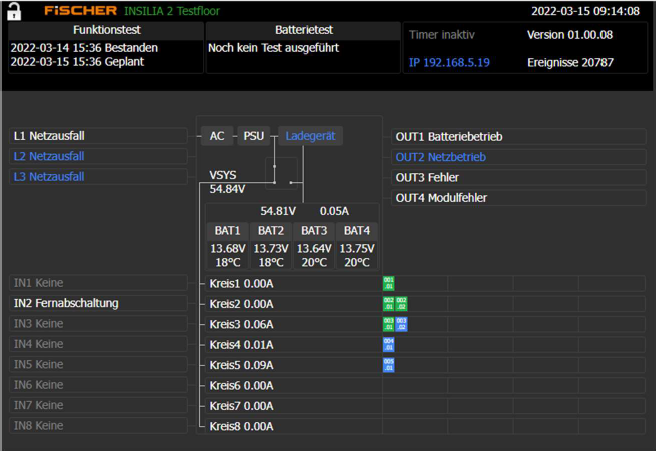The width and height of the screenshot is (656, 451).
Task: Click the PSU block
Action: coord(254,136)
